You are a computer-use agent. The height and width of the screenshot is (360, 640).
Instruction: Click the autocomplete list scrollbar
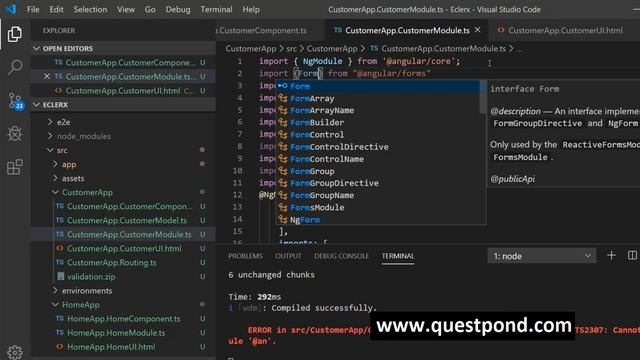click(x=483, y=97)
